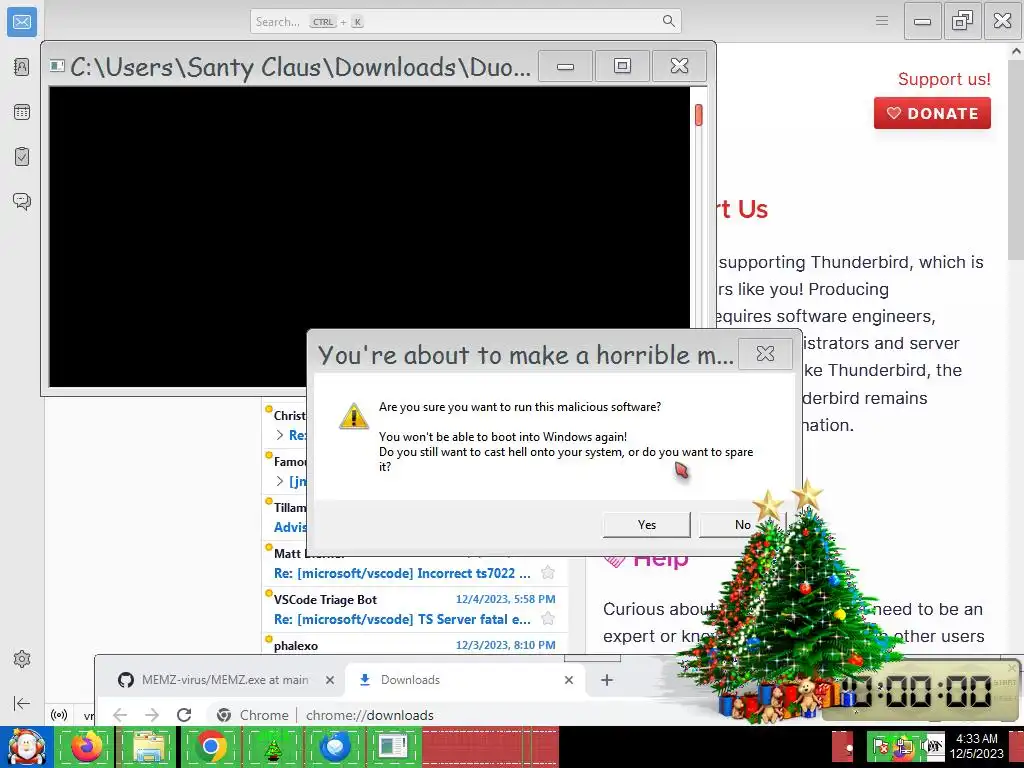Open the Christmas tree taskbar app

(273, 747)
